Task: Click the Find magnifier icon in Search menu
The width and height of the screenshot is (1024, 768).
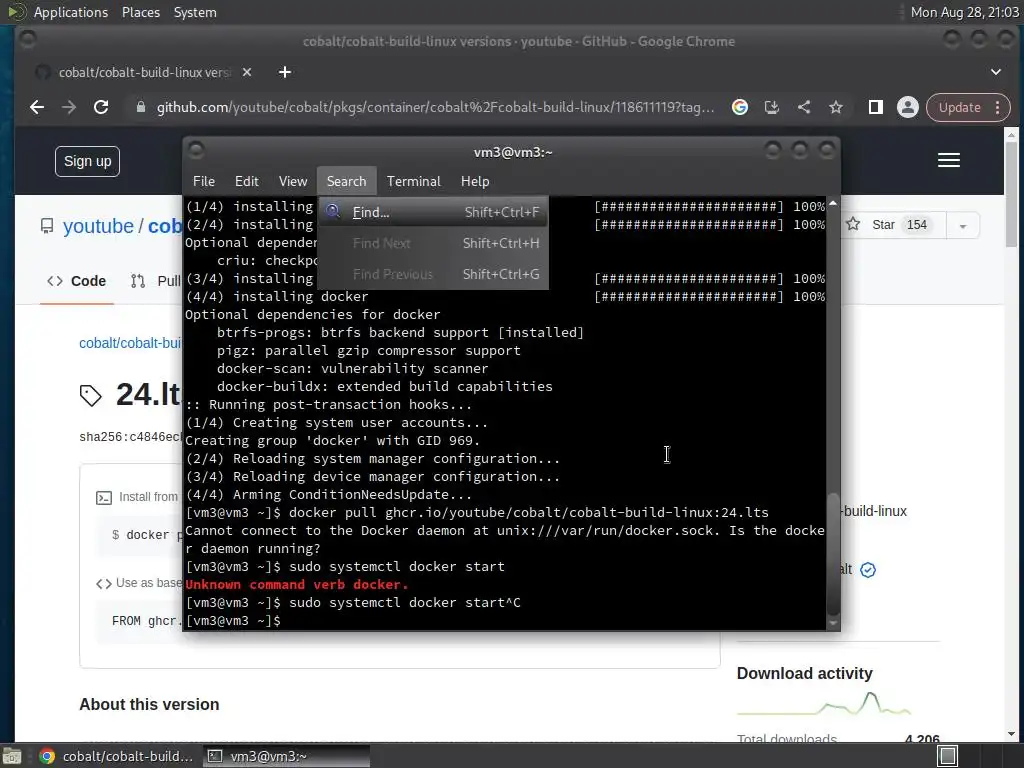Action: tap(333, 211)
